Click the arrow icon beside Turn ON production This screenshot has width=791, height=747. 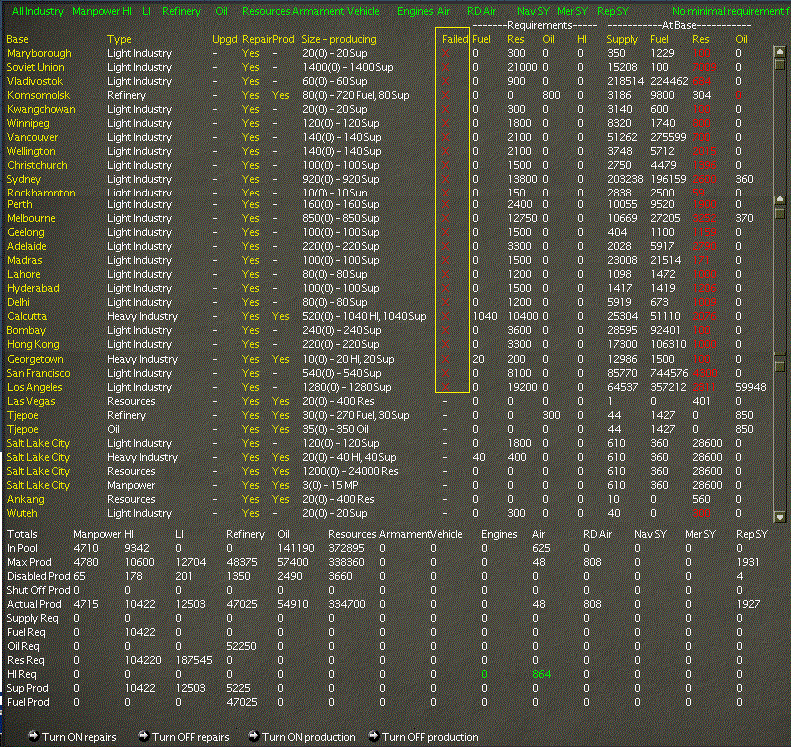point(253,735)
